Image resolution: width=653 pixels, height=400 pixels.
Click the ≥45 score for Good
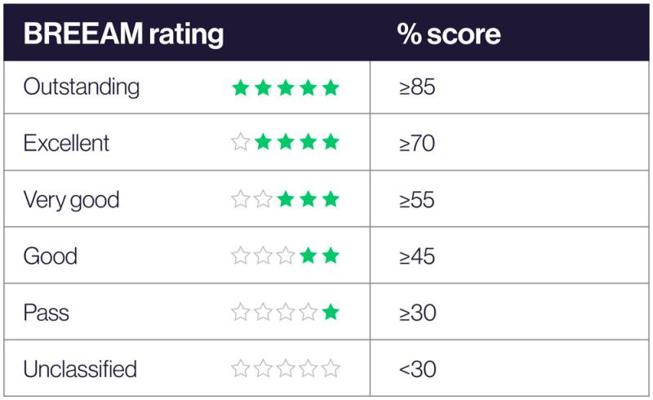(x=416, y=256)
